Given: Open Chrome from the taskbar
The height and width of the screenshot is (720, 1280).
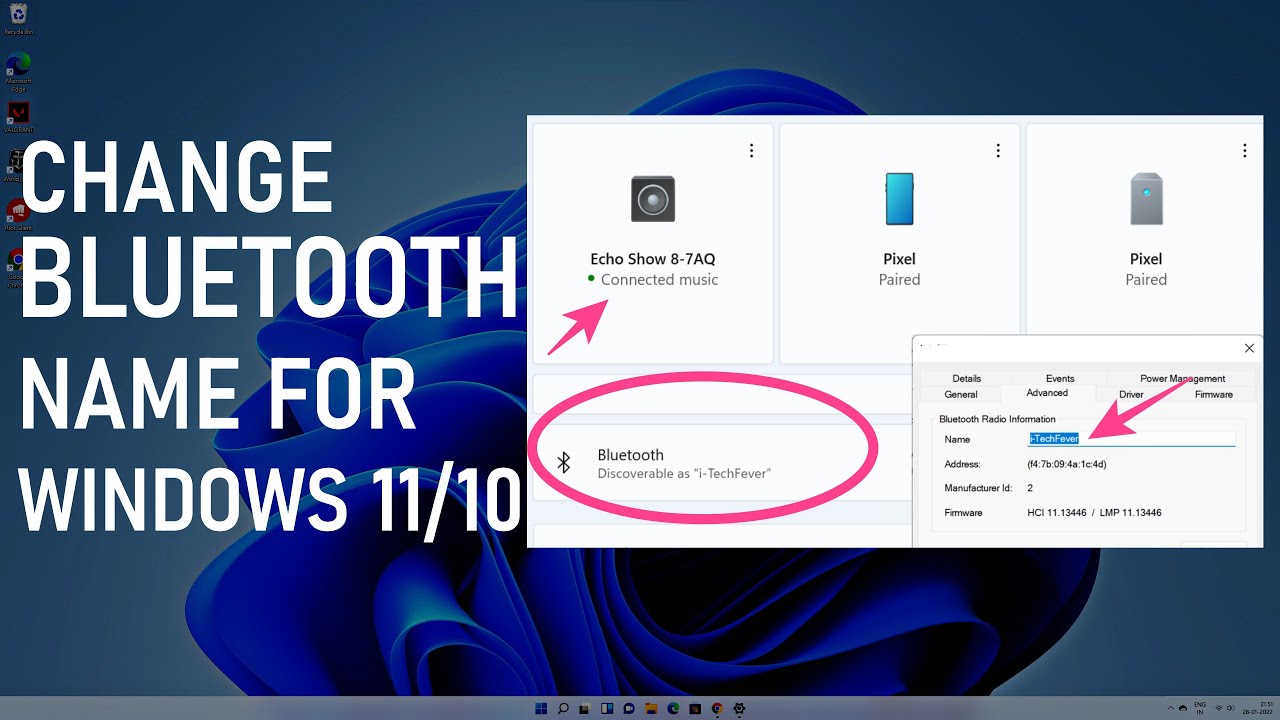Looking at the screenshot, I should click(717, 708).
